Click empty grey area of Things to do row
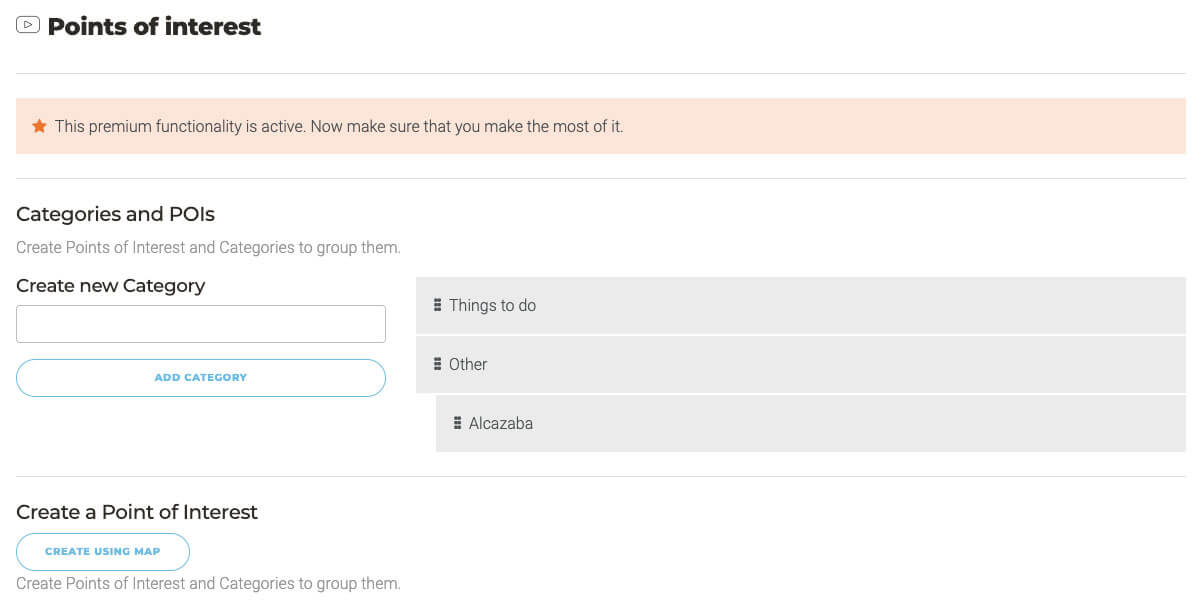 click(x=850, y=306)
